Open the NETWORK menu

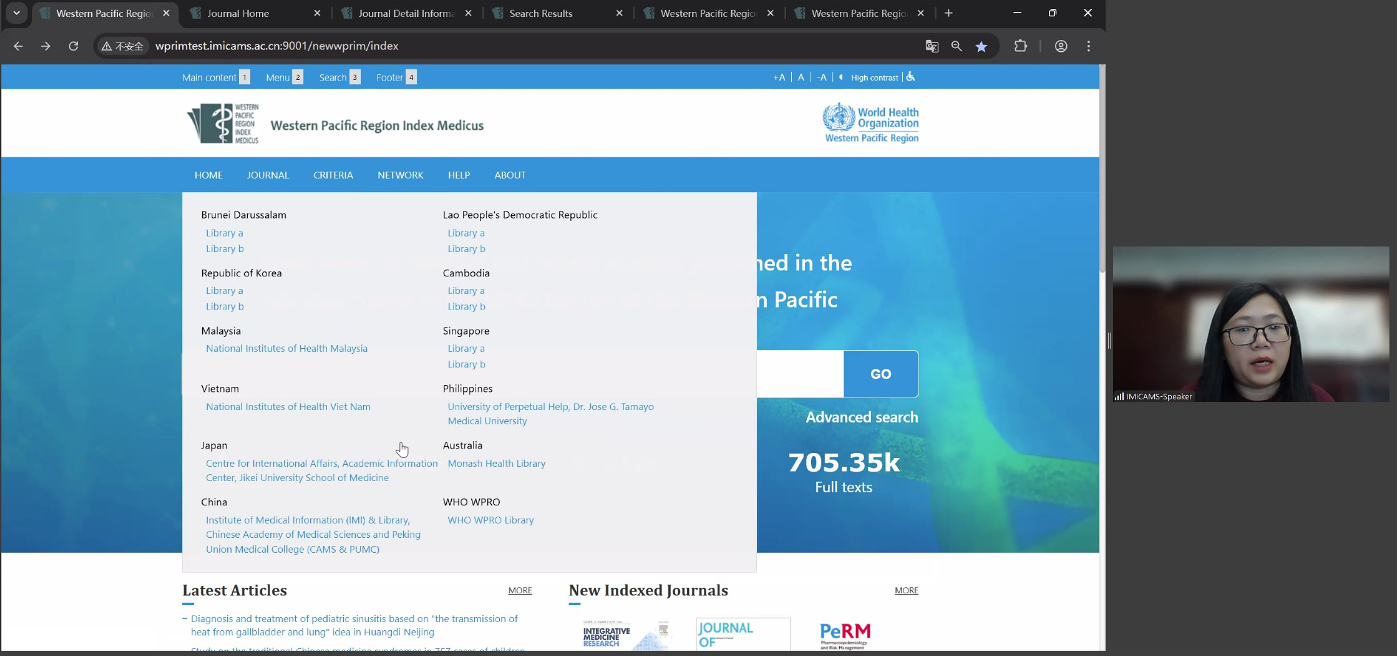coord(400,175)
